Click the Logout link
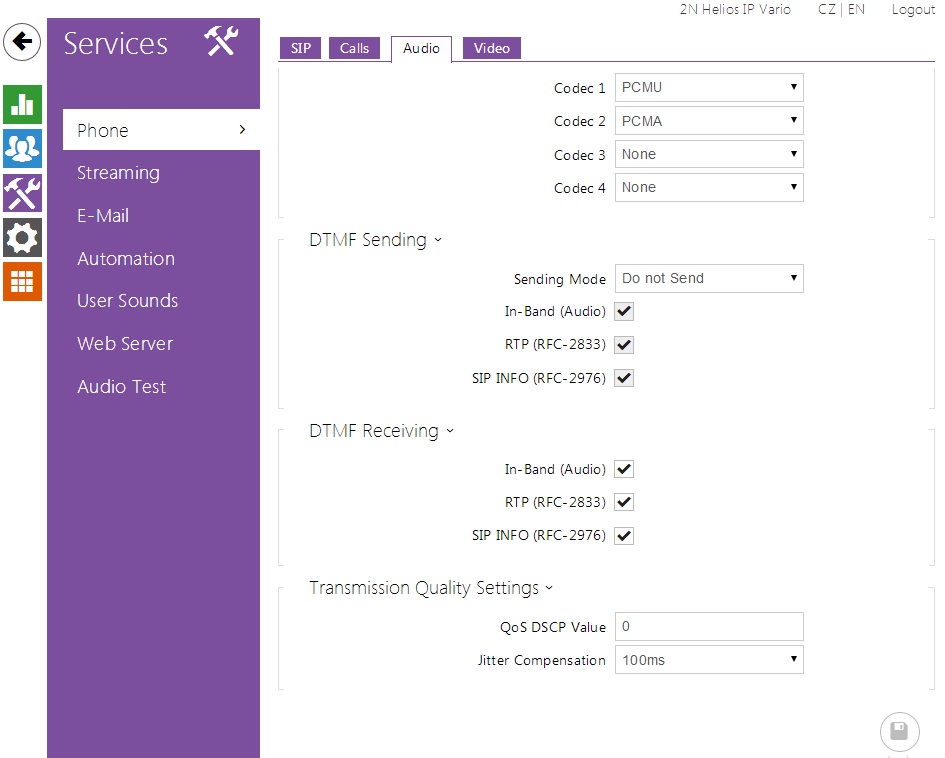This screenshot has width=945, height=758. click(x=912, y=9)
